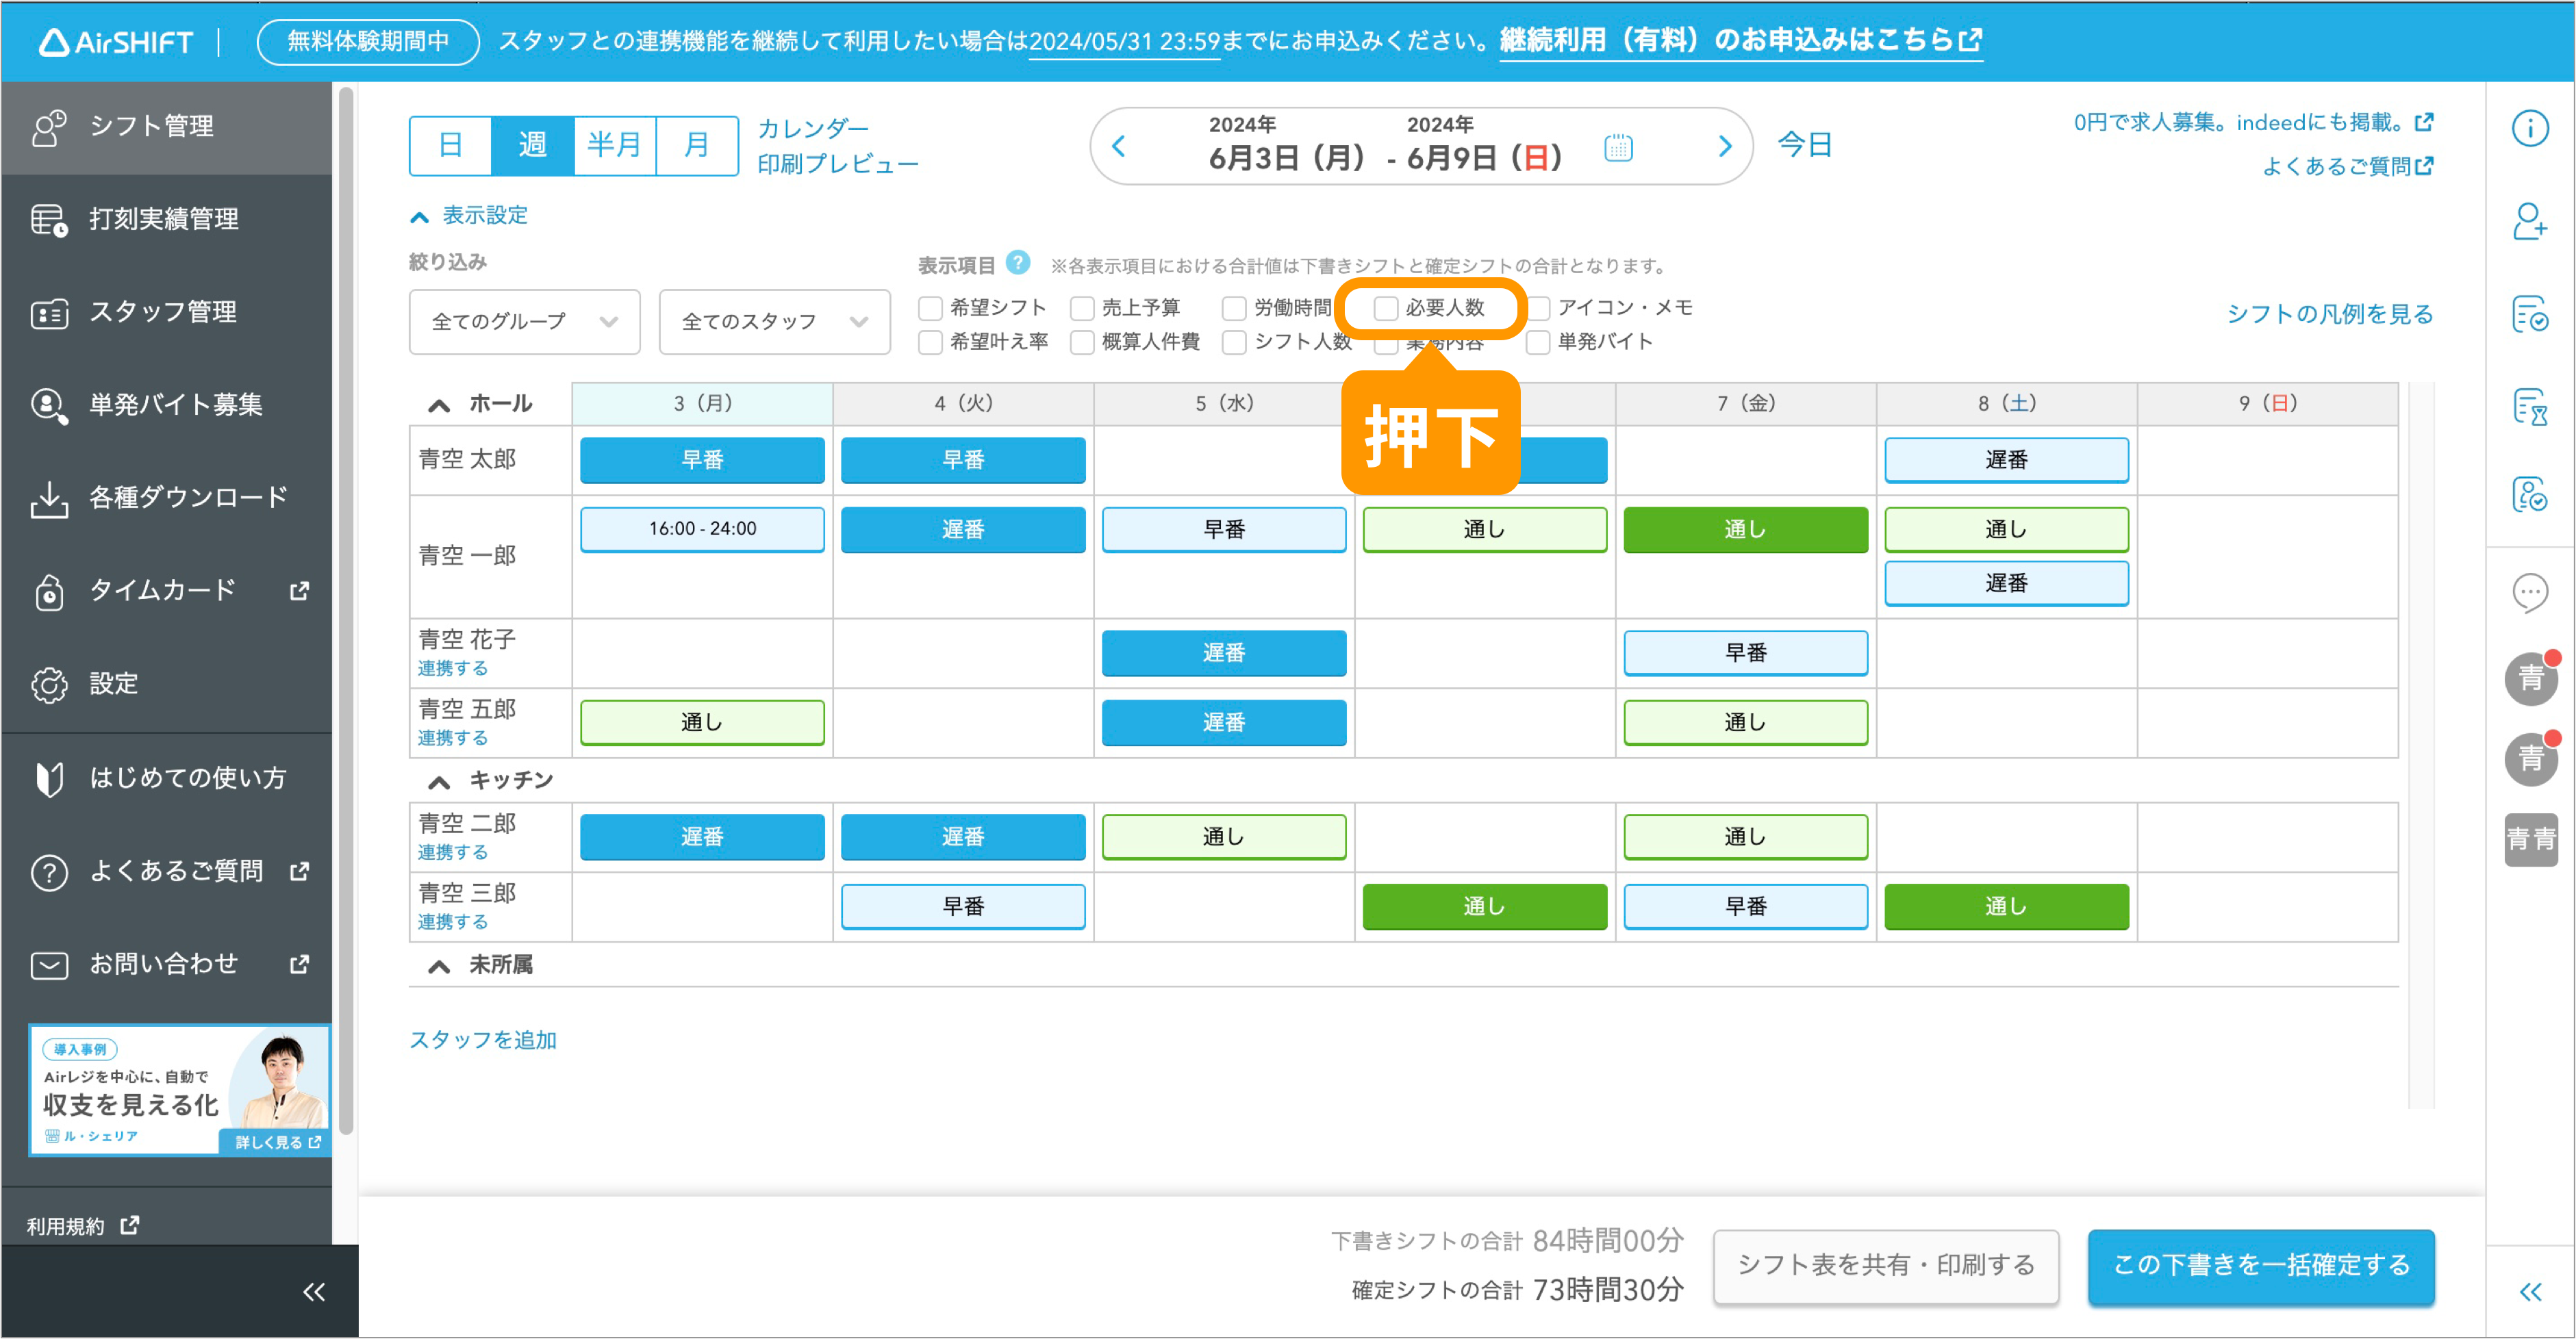
Task: Click 連携する under 青空 花子
Action: pyautogui.click(x=453, y=669)
